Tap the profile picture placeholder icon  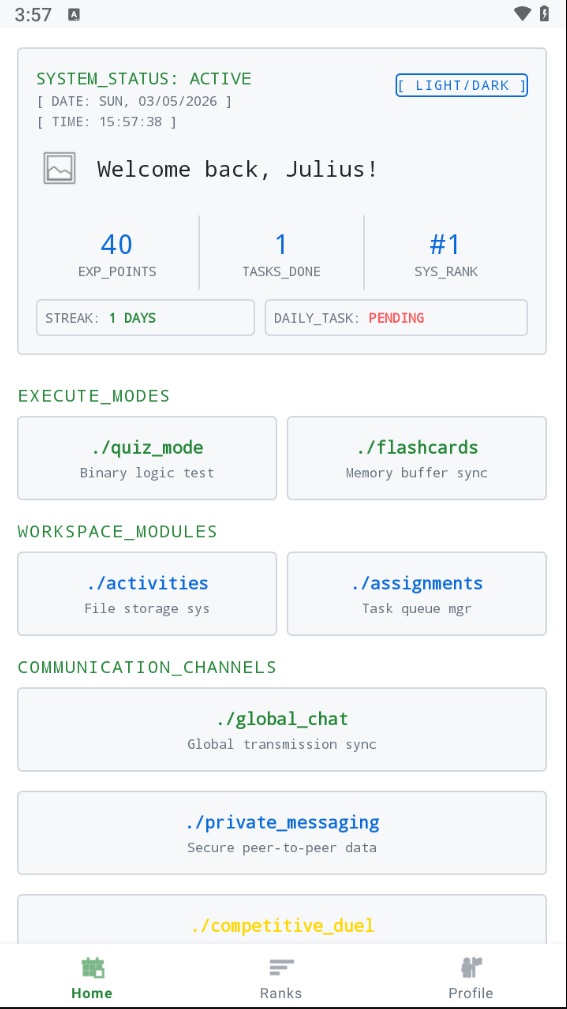coord(59,168)
